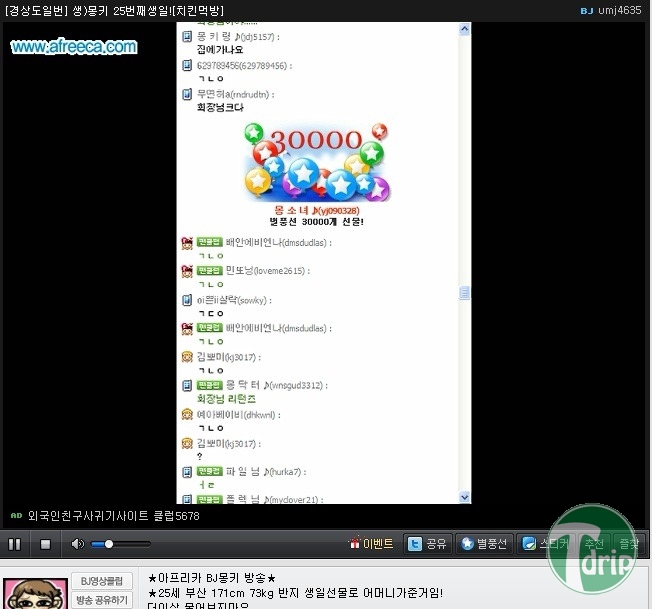652x609 pixels.
Task: Open the 스티커 sticker button
Action: click(546, 544)
